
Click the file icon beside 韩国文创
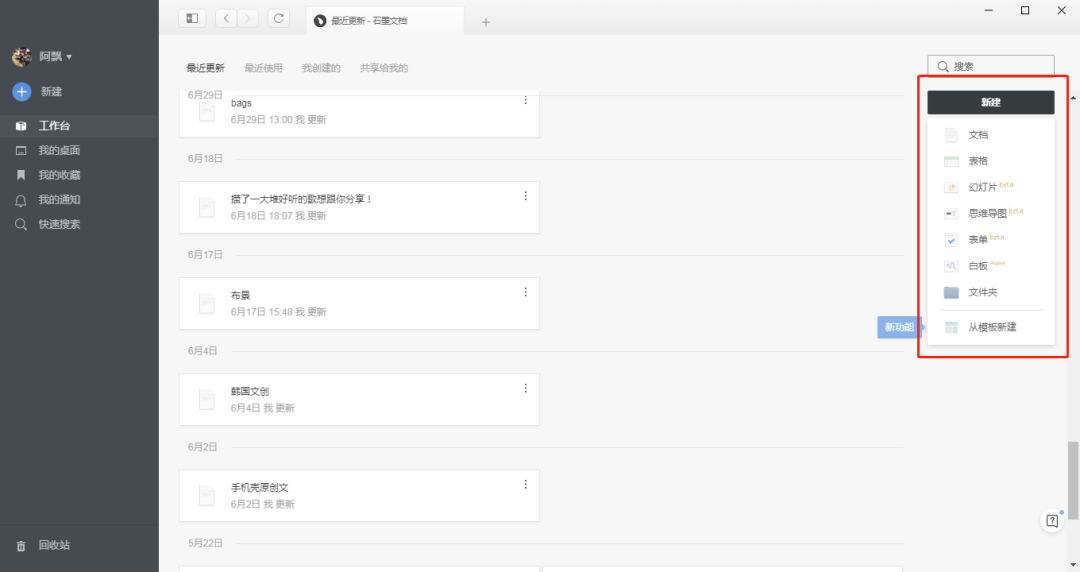pyautogui.click(x=207, y=400)
